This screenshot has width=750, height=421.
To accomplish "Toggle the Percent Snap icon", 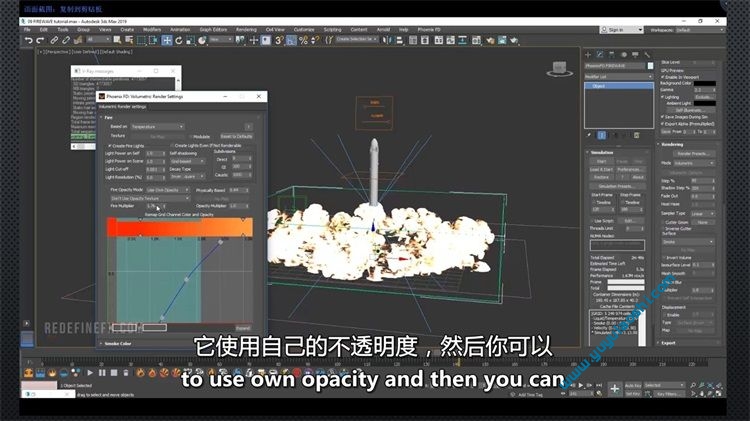I will (303, 41).
